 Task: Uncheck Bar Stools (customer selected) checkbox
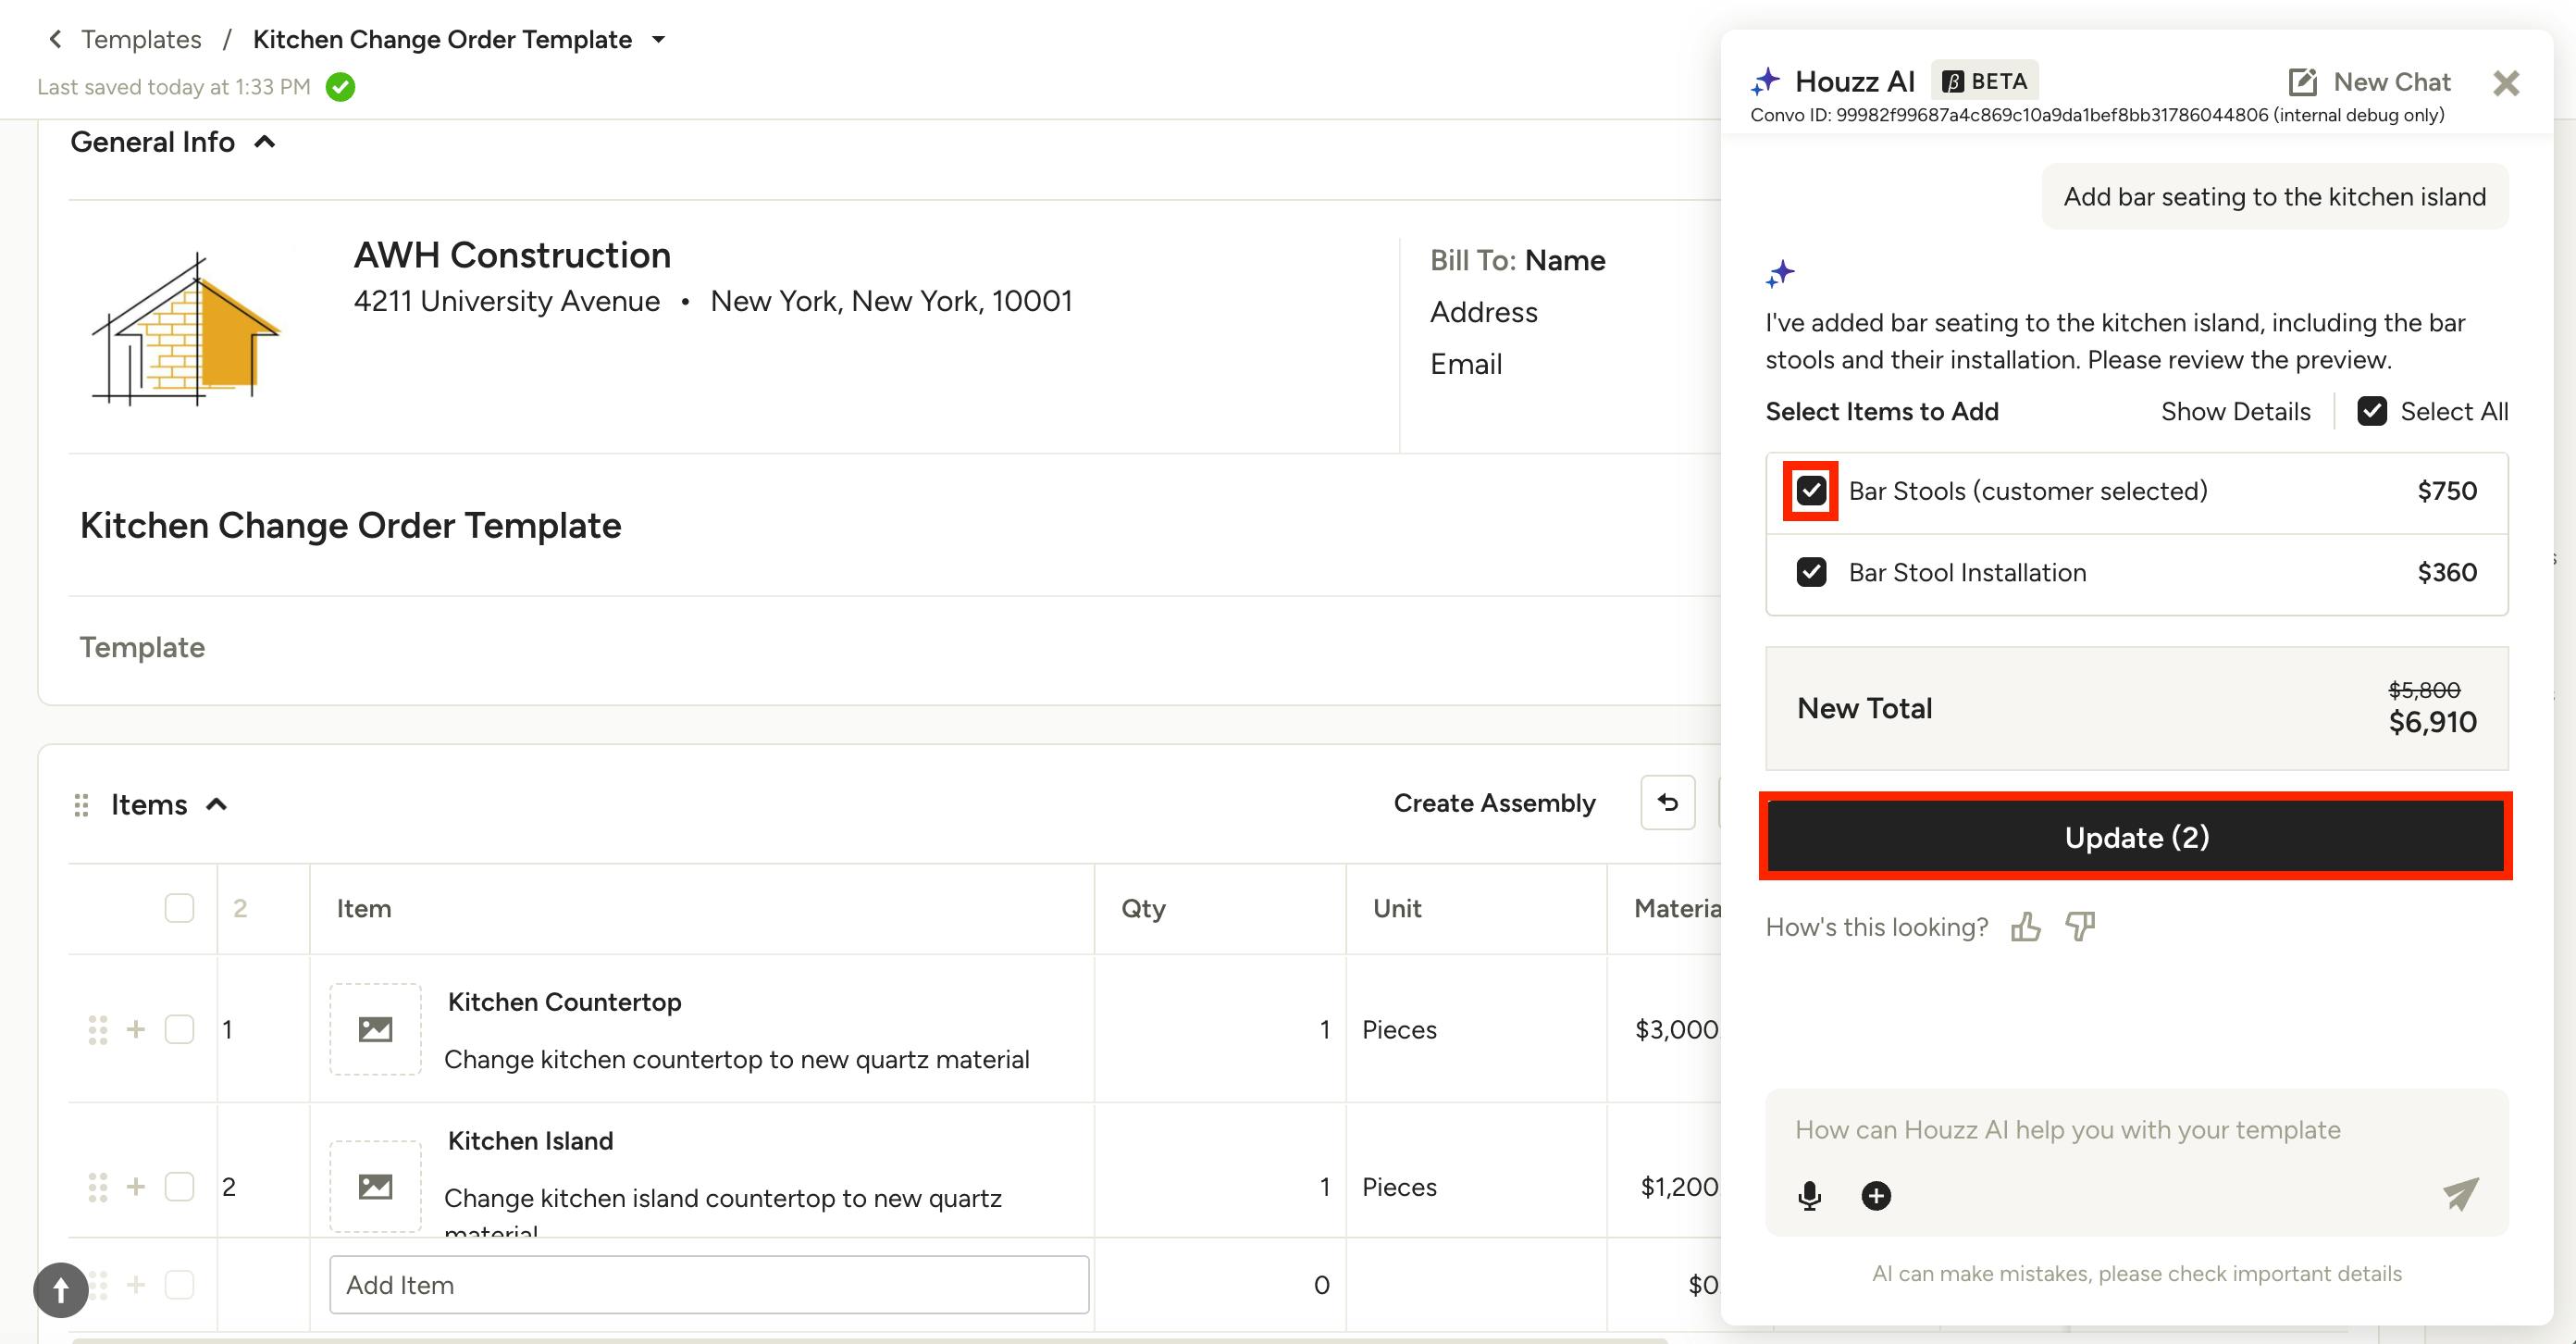[x=1811, y=491]
